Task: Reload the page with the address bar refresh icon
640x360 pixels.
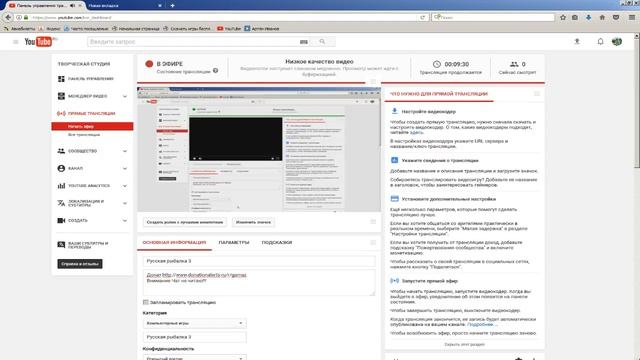Action: tap(422, 18)
